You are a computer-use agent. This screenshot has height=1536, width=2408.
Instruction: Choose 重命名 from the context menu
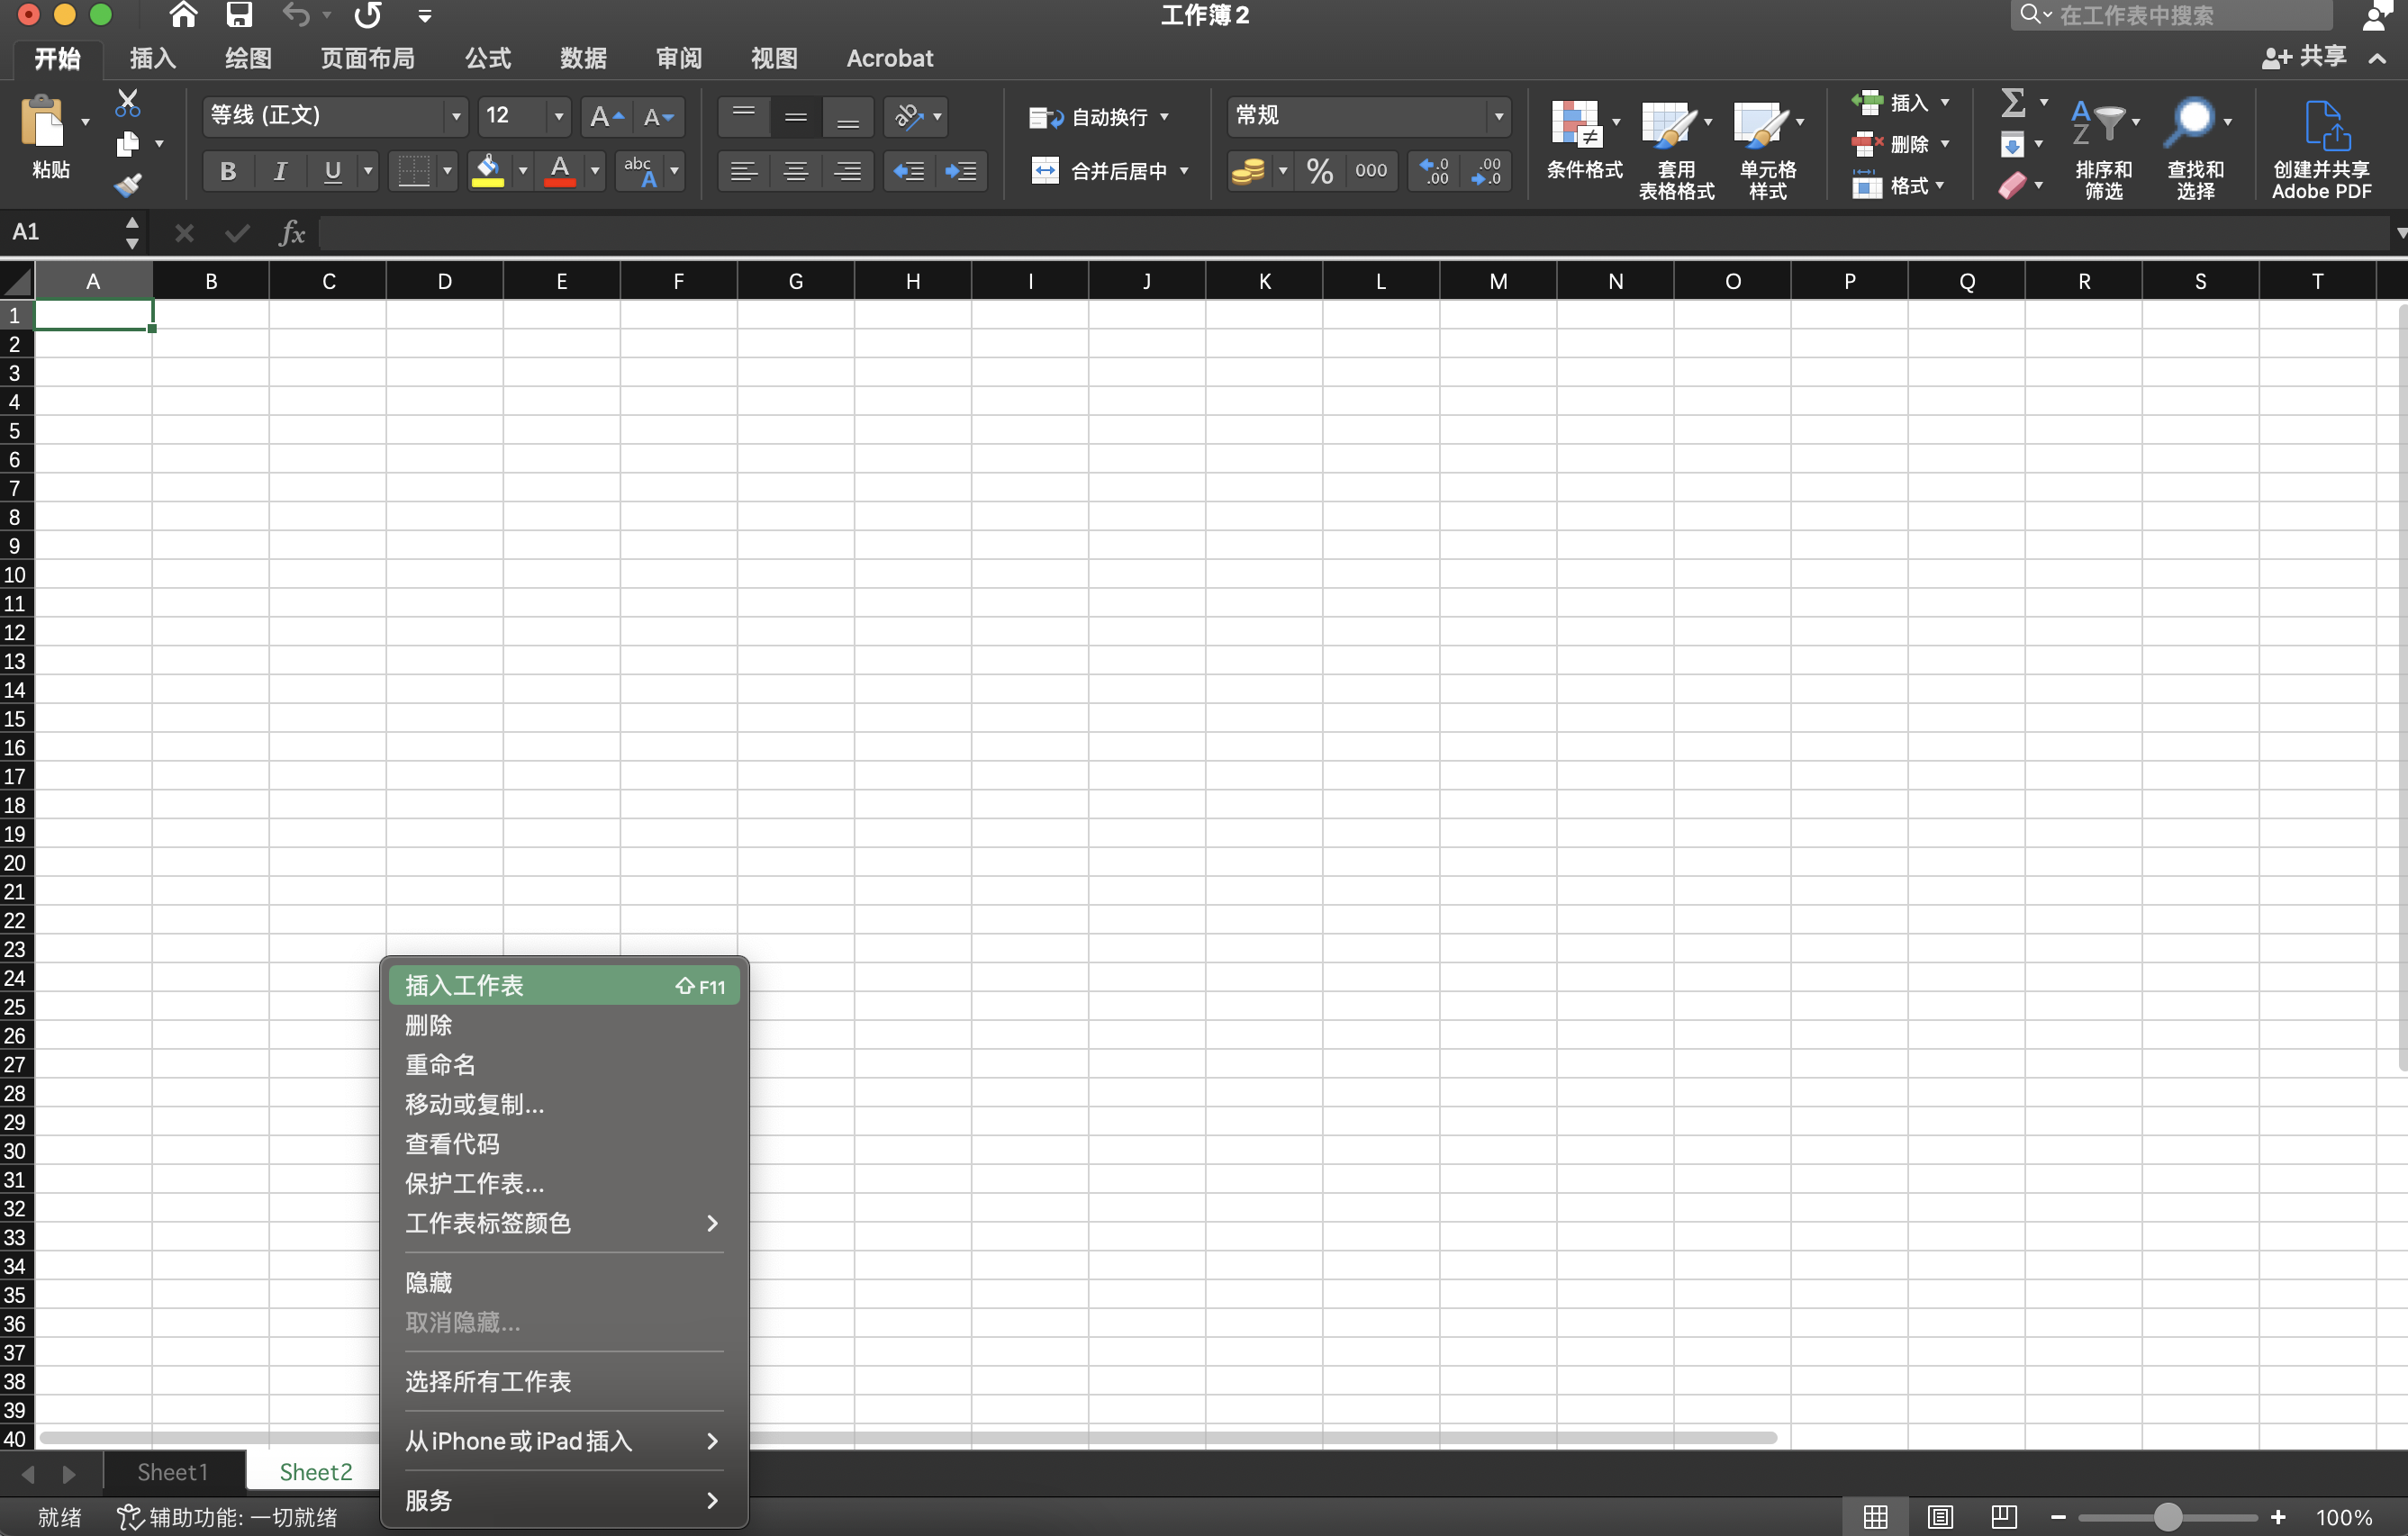[440, 1064]
